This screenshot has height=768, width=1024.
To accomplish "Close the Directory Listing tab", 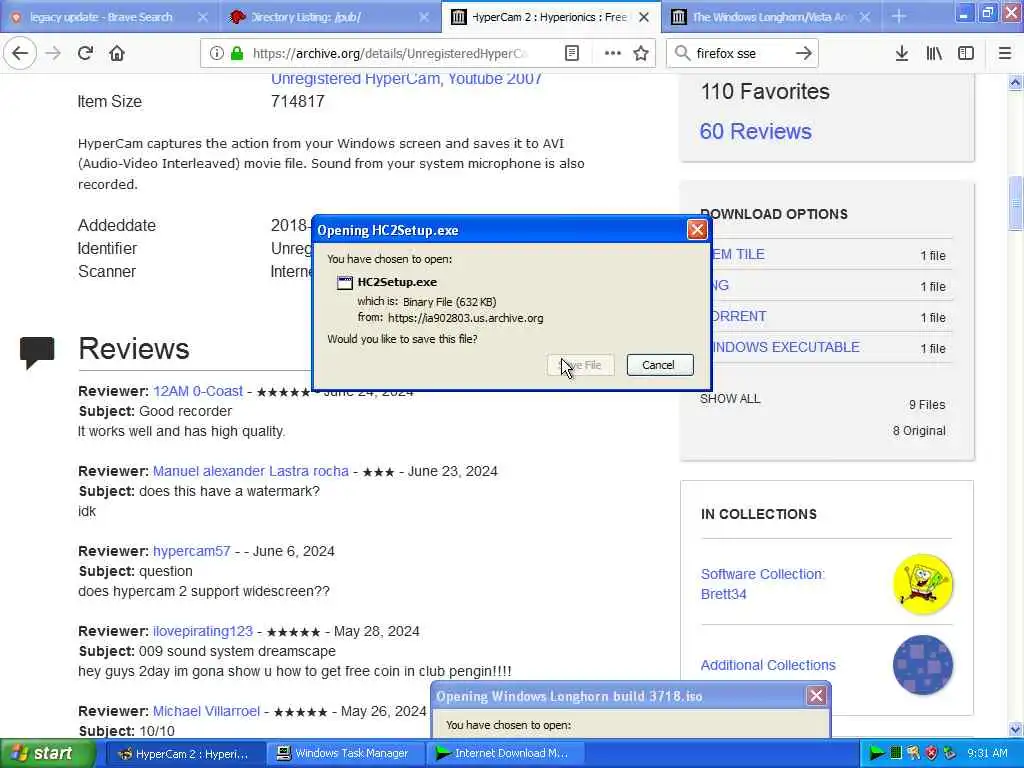I will 424,17.
